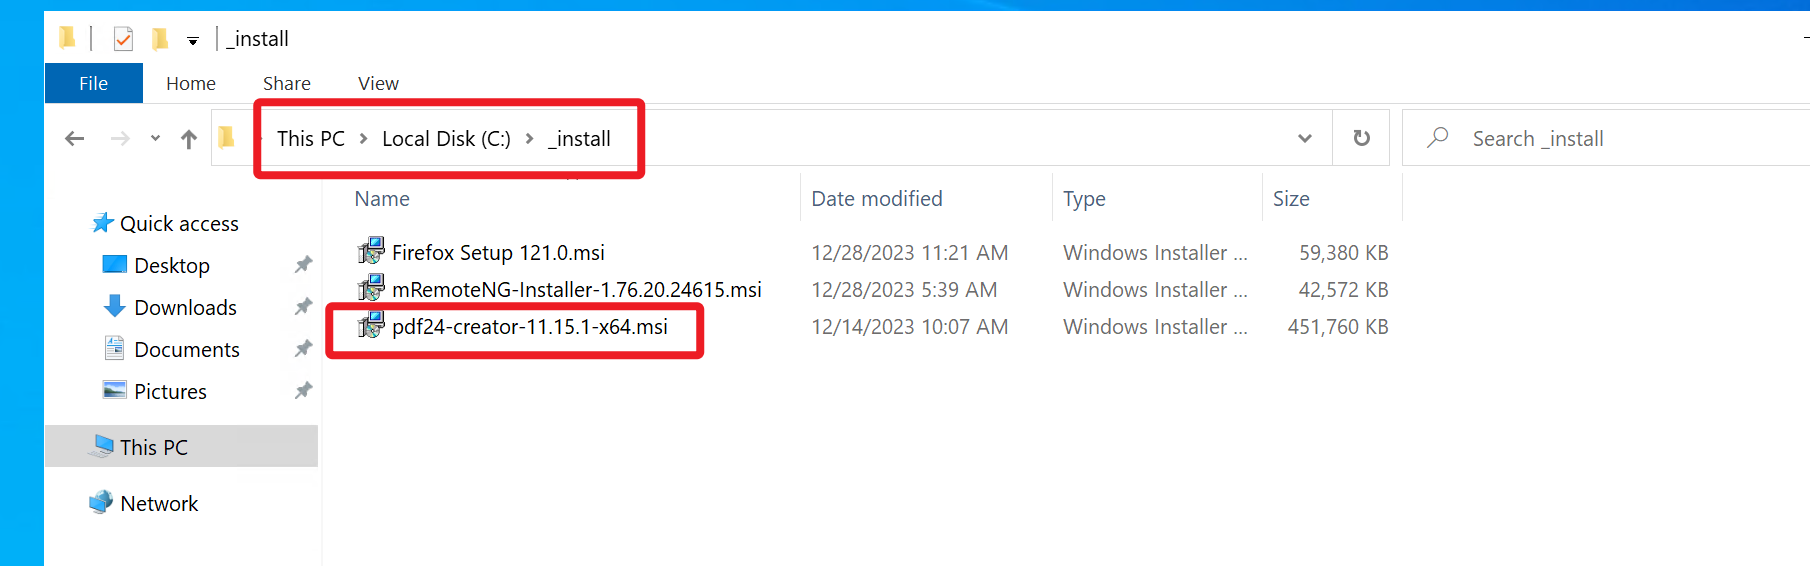Viewport: 1810px width, 566px height.
Task: Expand the chevron after Local Disk (C:)
Action: (x=529, y=139)
